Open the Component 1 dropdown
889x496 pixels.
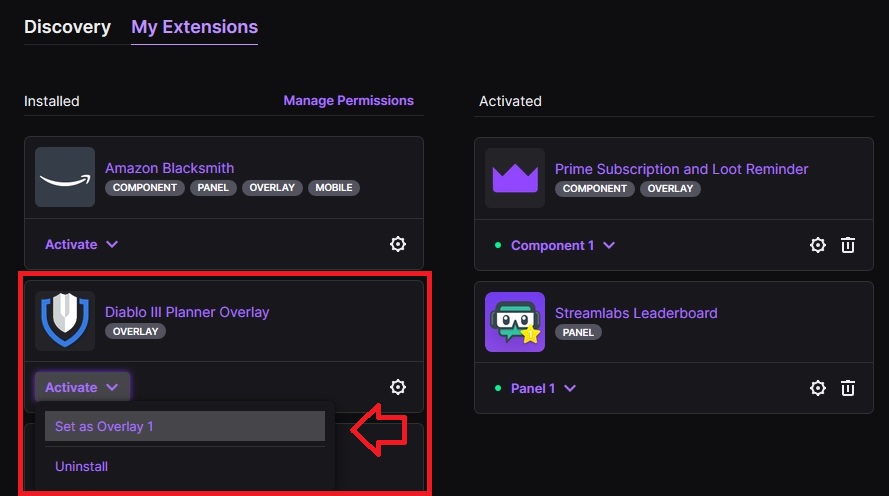click(x=563, y=245)
